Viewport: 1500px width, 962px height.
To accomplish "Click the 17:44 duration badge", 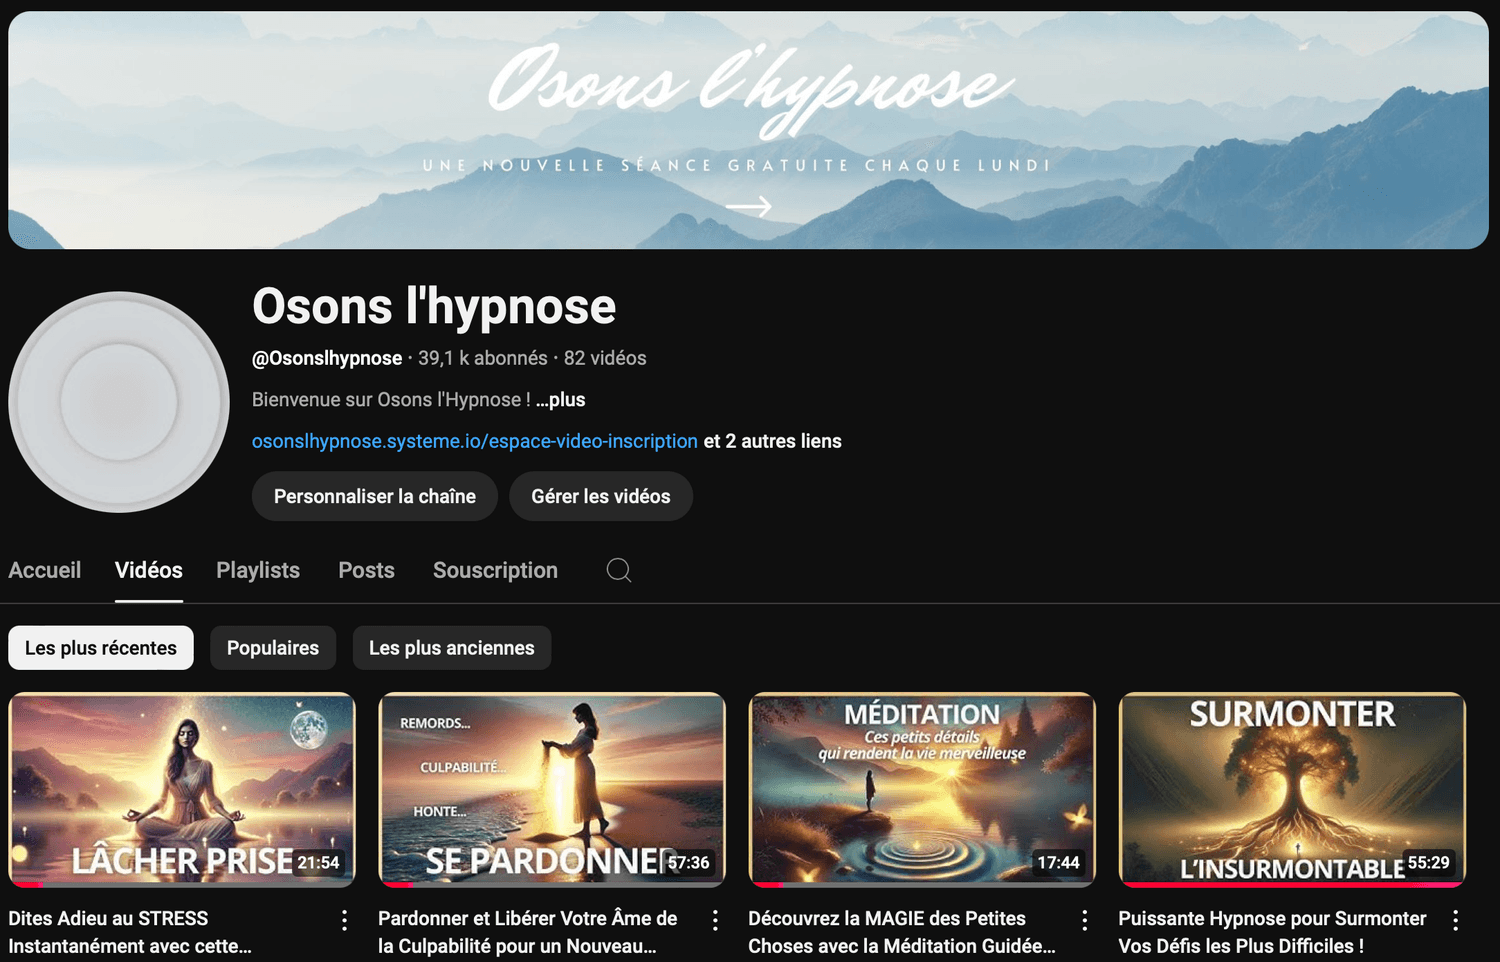I will [x=1058, y=862].
